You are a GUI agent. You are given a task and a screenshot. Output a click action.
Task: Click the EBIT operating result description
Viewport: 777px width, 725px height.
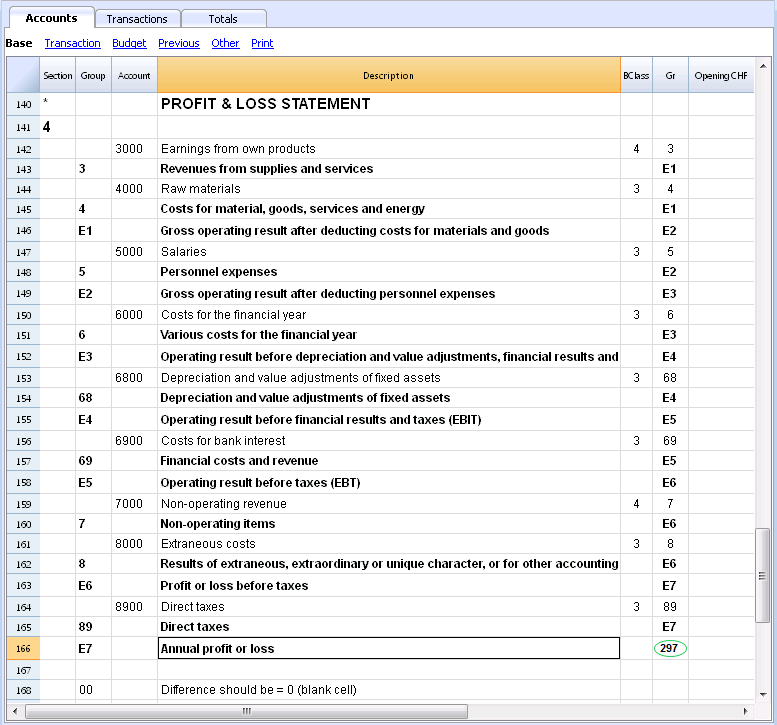389,420
